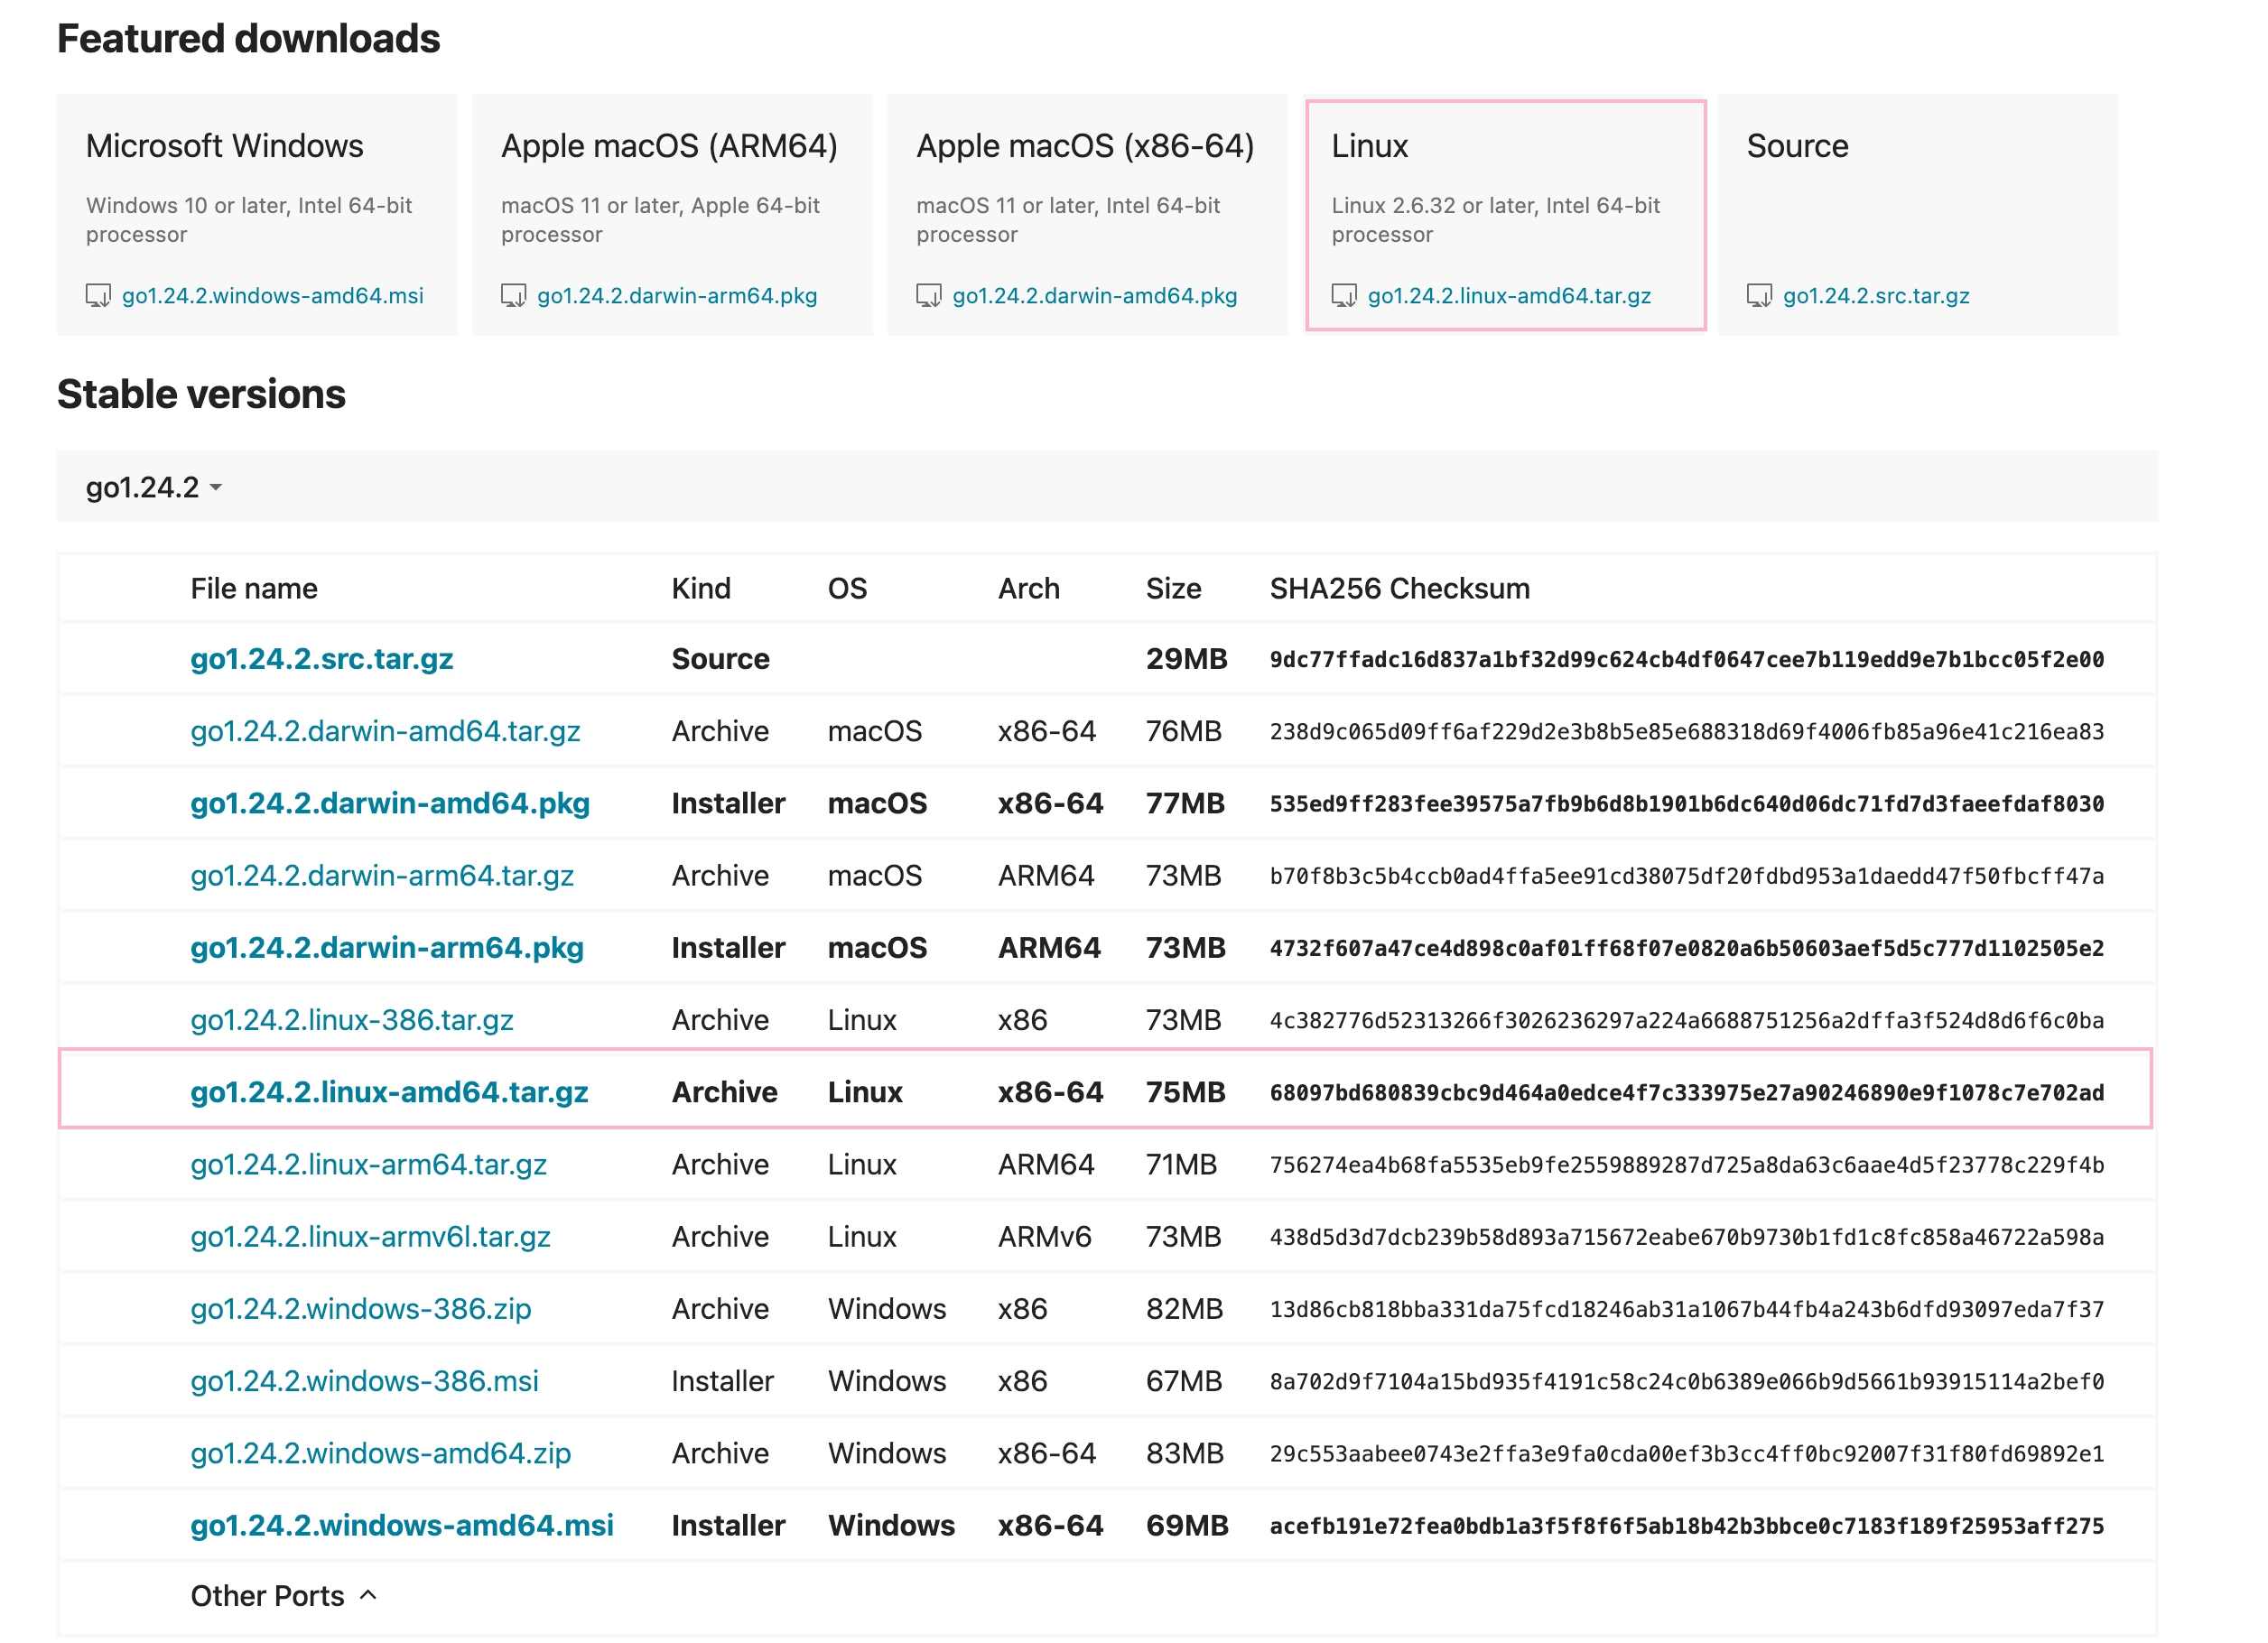Select the Linux featured card title

tap(1369, 146)
